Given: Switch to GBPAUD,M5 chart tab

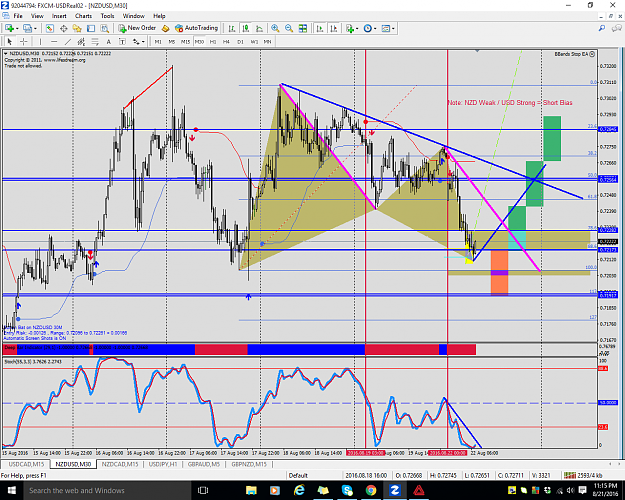Looking at the screenshot, I should (x=204, y=464).
